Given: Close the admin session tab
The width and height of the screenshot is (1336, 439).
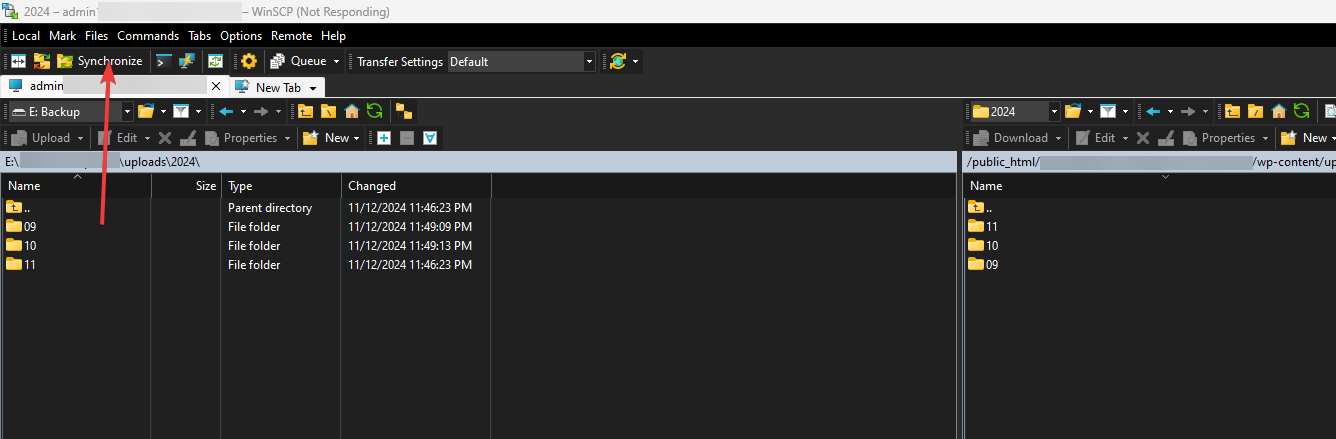Looking at the screenshot, I should coord(215,87).
